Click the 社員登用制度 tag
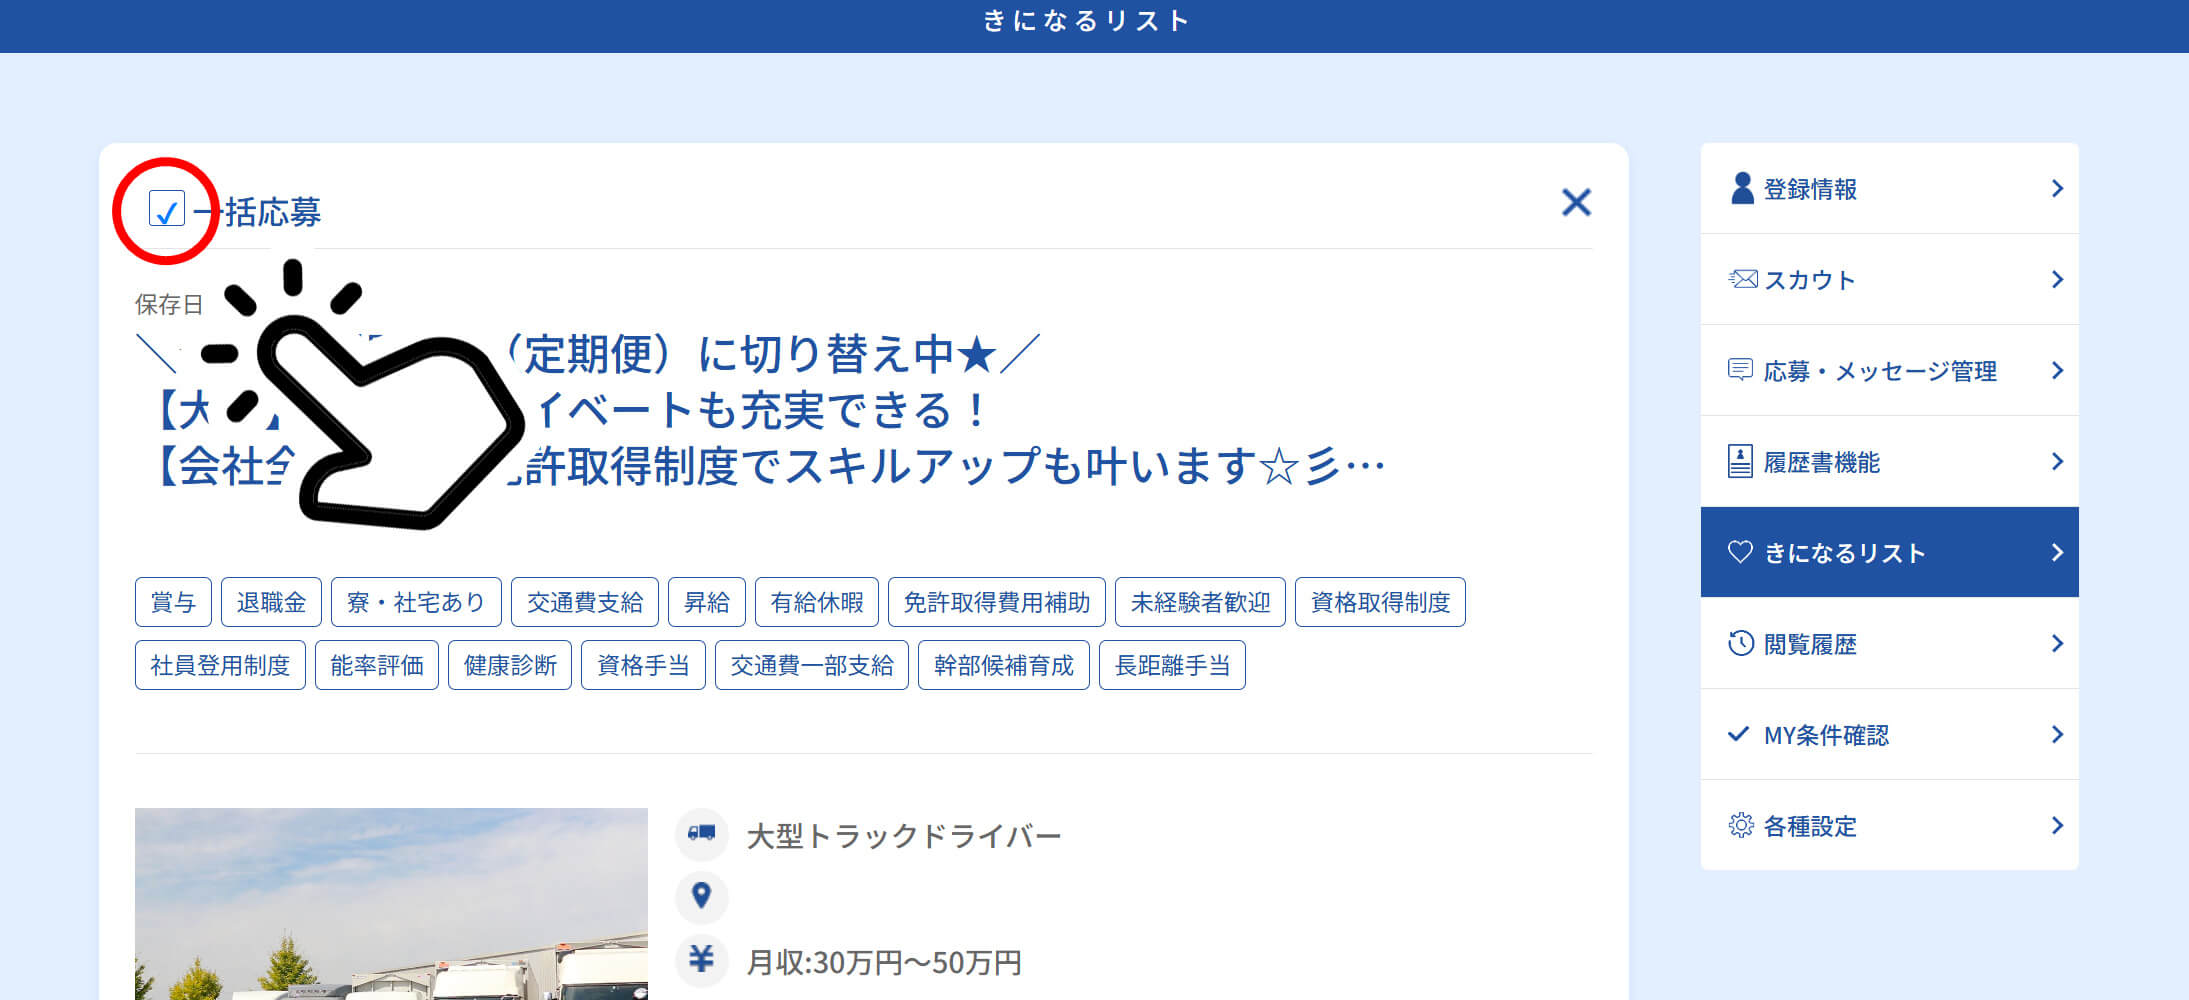Viewport: 2189px width, 1000px height. click(x=220, y=665)
